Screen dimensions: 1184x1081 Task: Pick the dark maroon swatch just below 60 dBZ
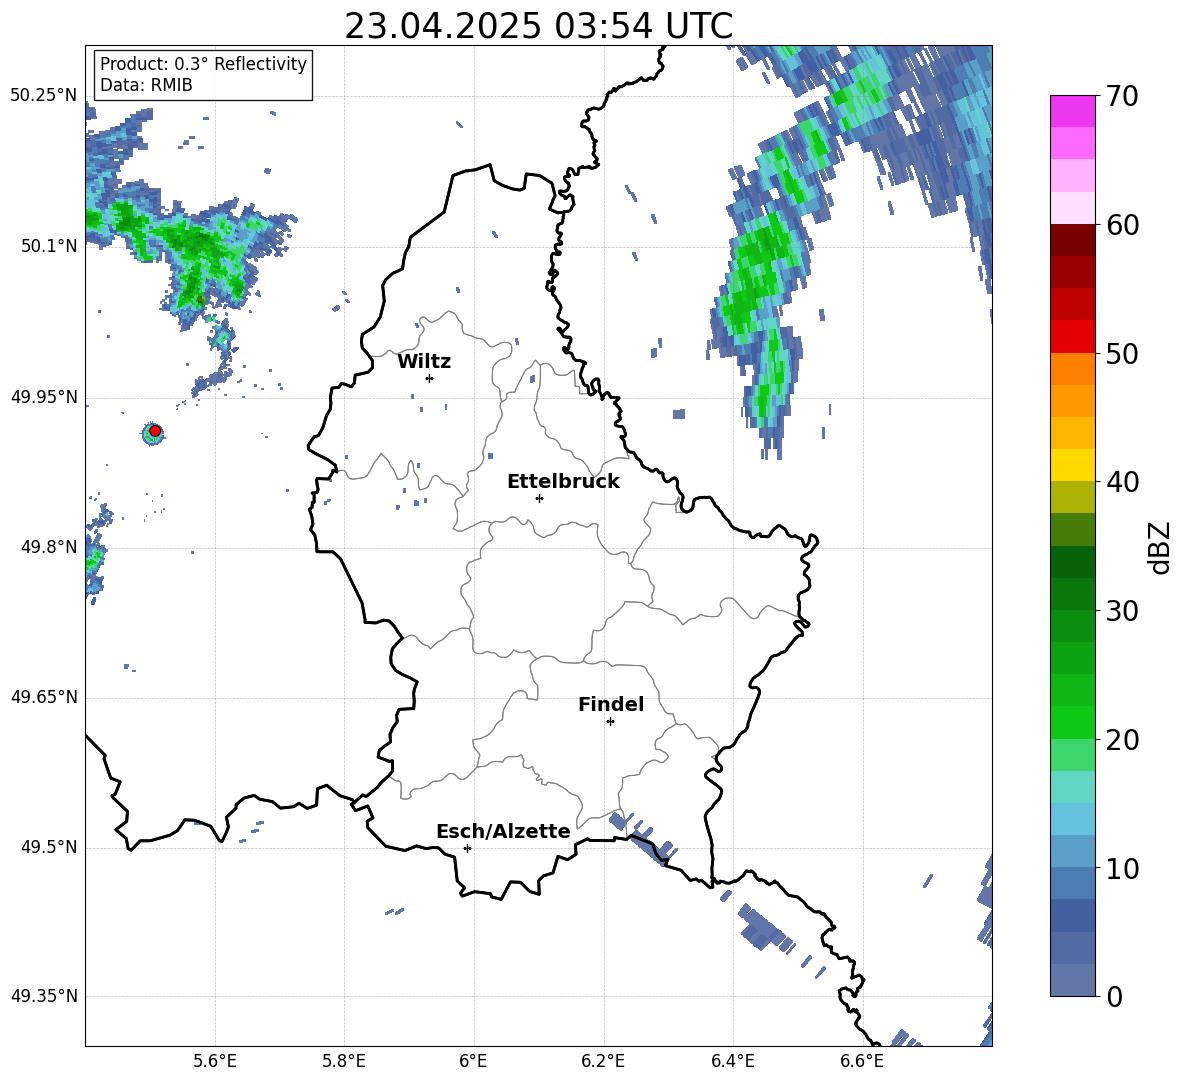1072,240
